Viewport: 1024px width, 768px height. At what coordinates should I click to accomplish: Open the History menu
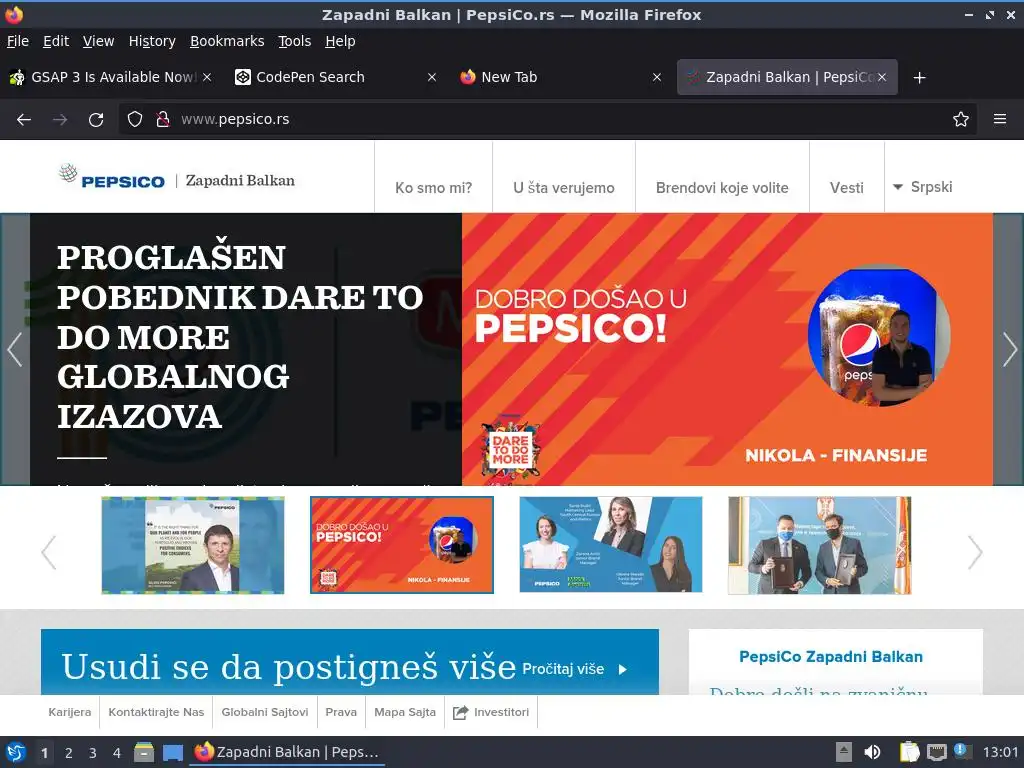coord(152,41)
